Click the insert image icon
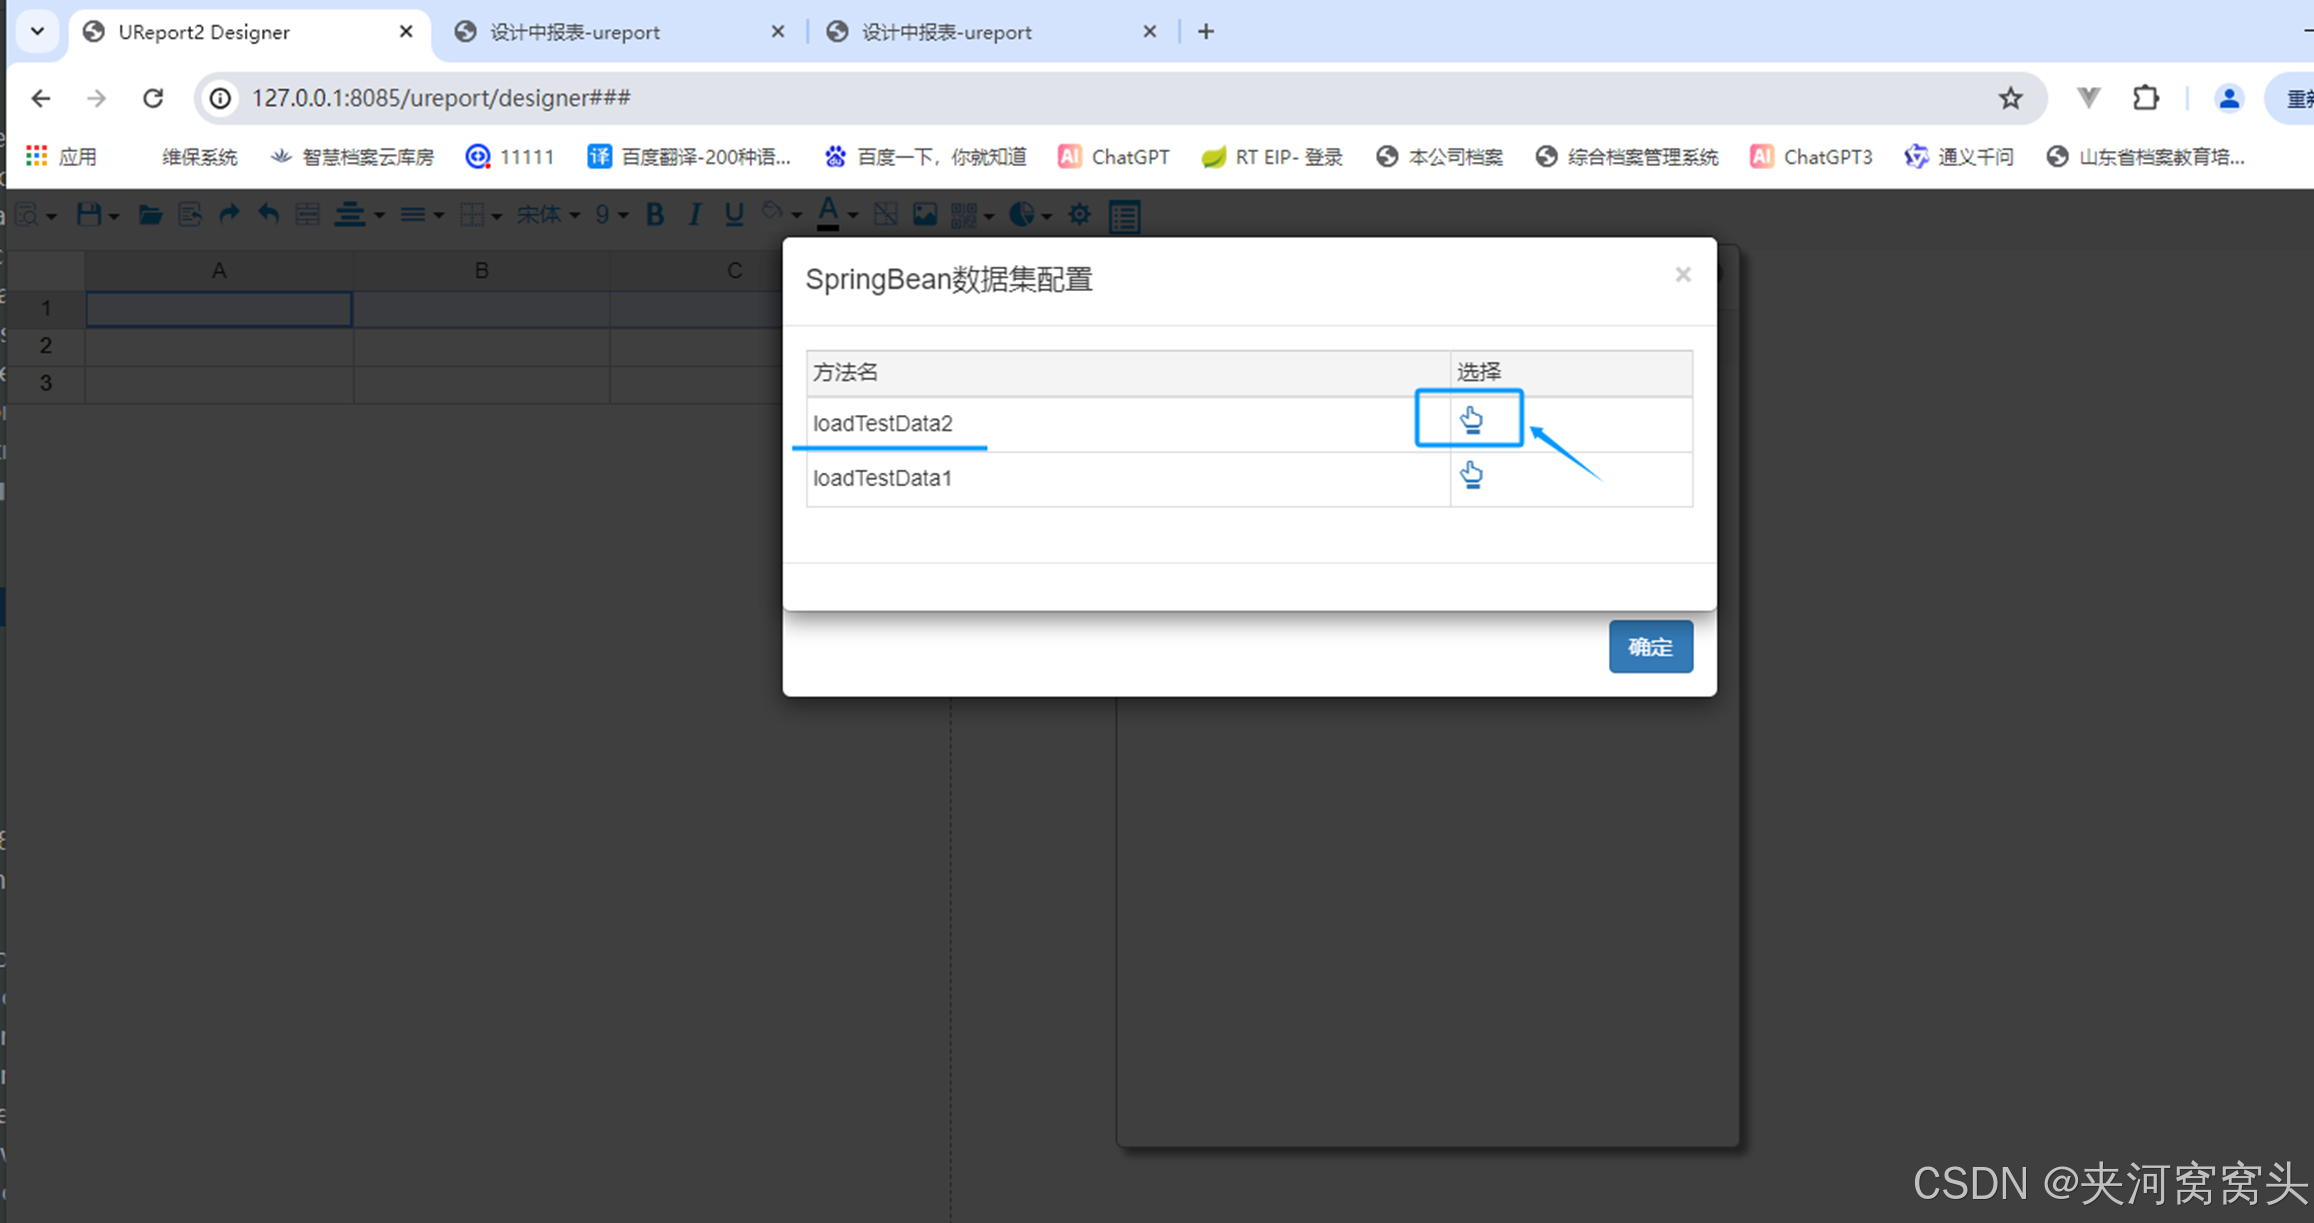2314x1223 pixels. 925,214
